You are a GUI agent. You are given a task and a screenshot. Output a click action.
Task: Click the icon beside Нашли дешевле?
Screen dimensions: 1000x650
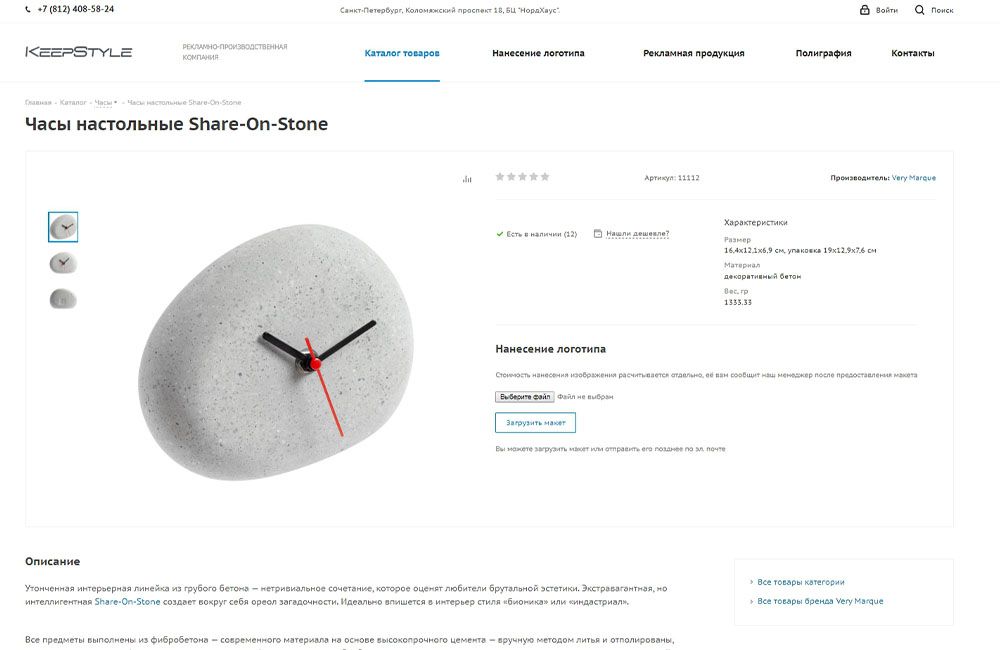[598, 233]
